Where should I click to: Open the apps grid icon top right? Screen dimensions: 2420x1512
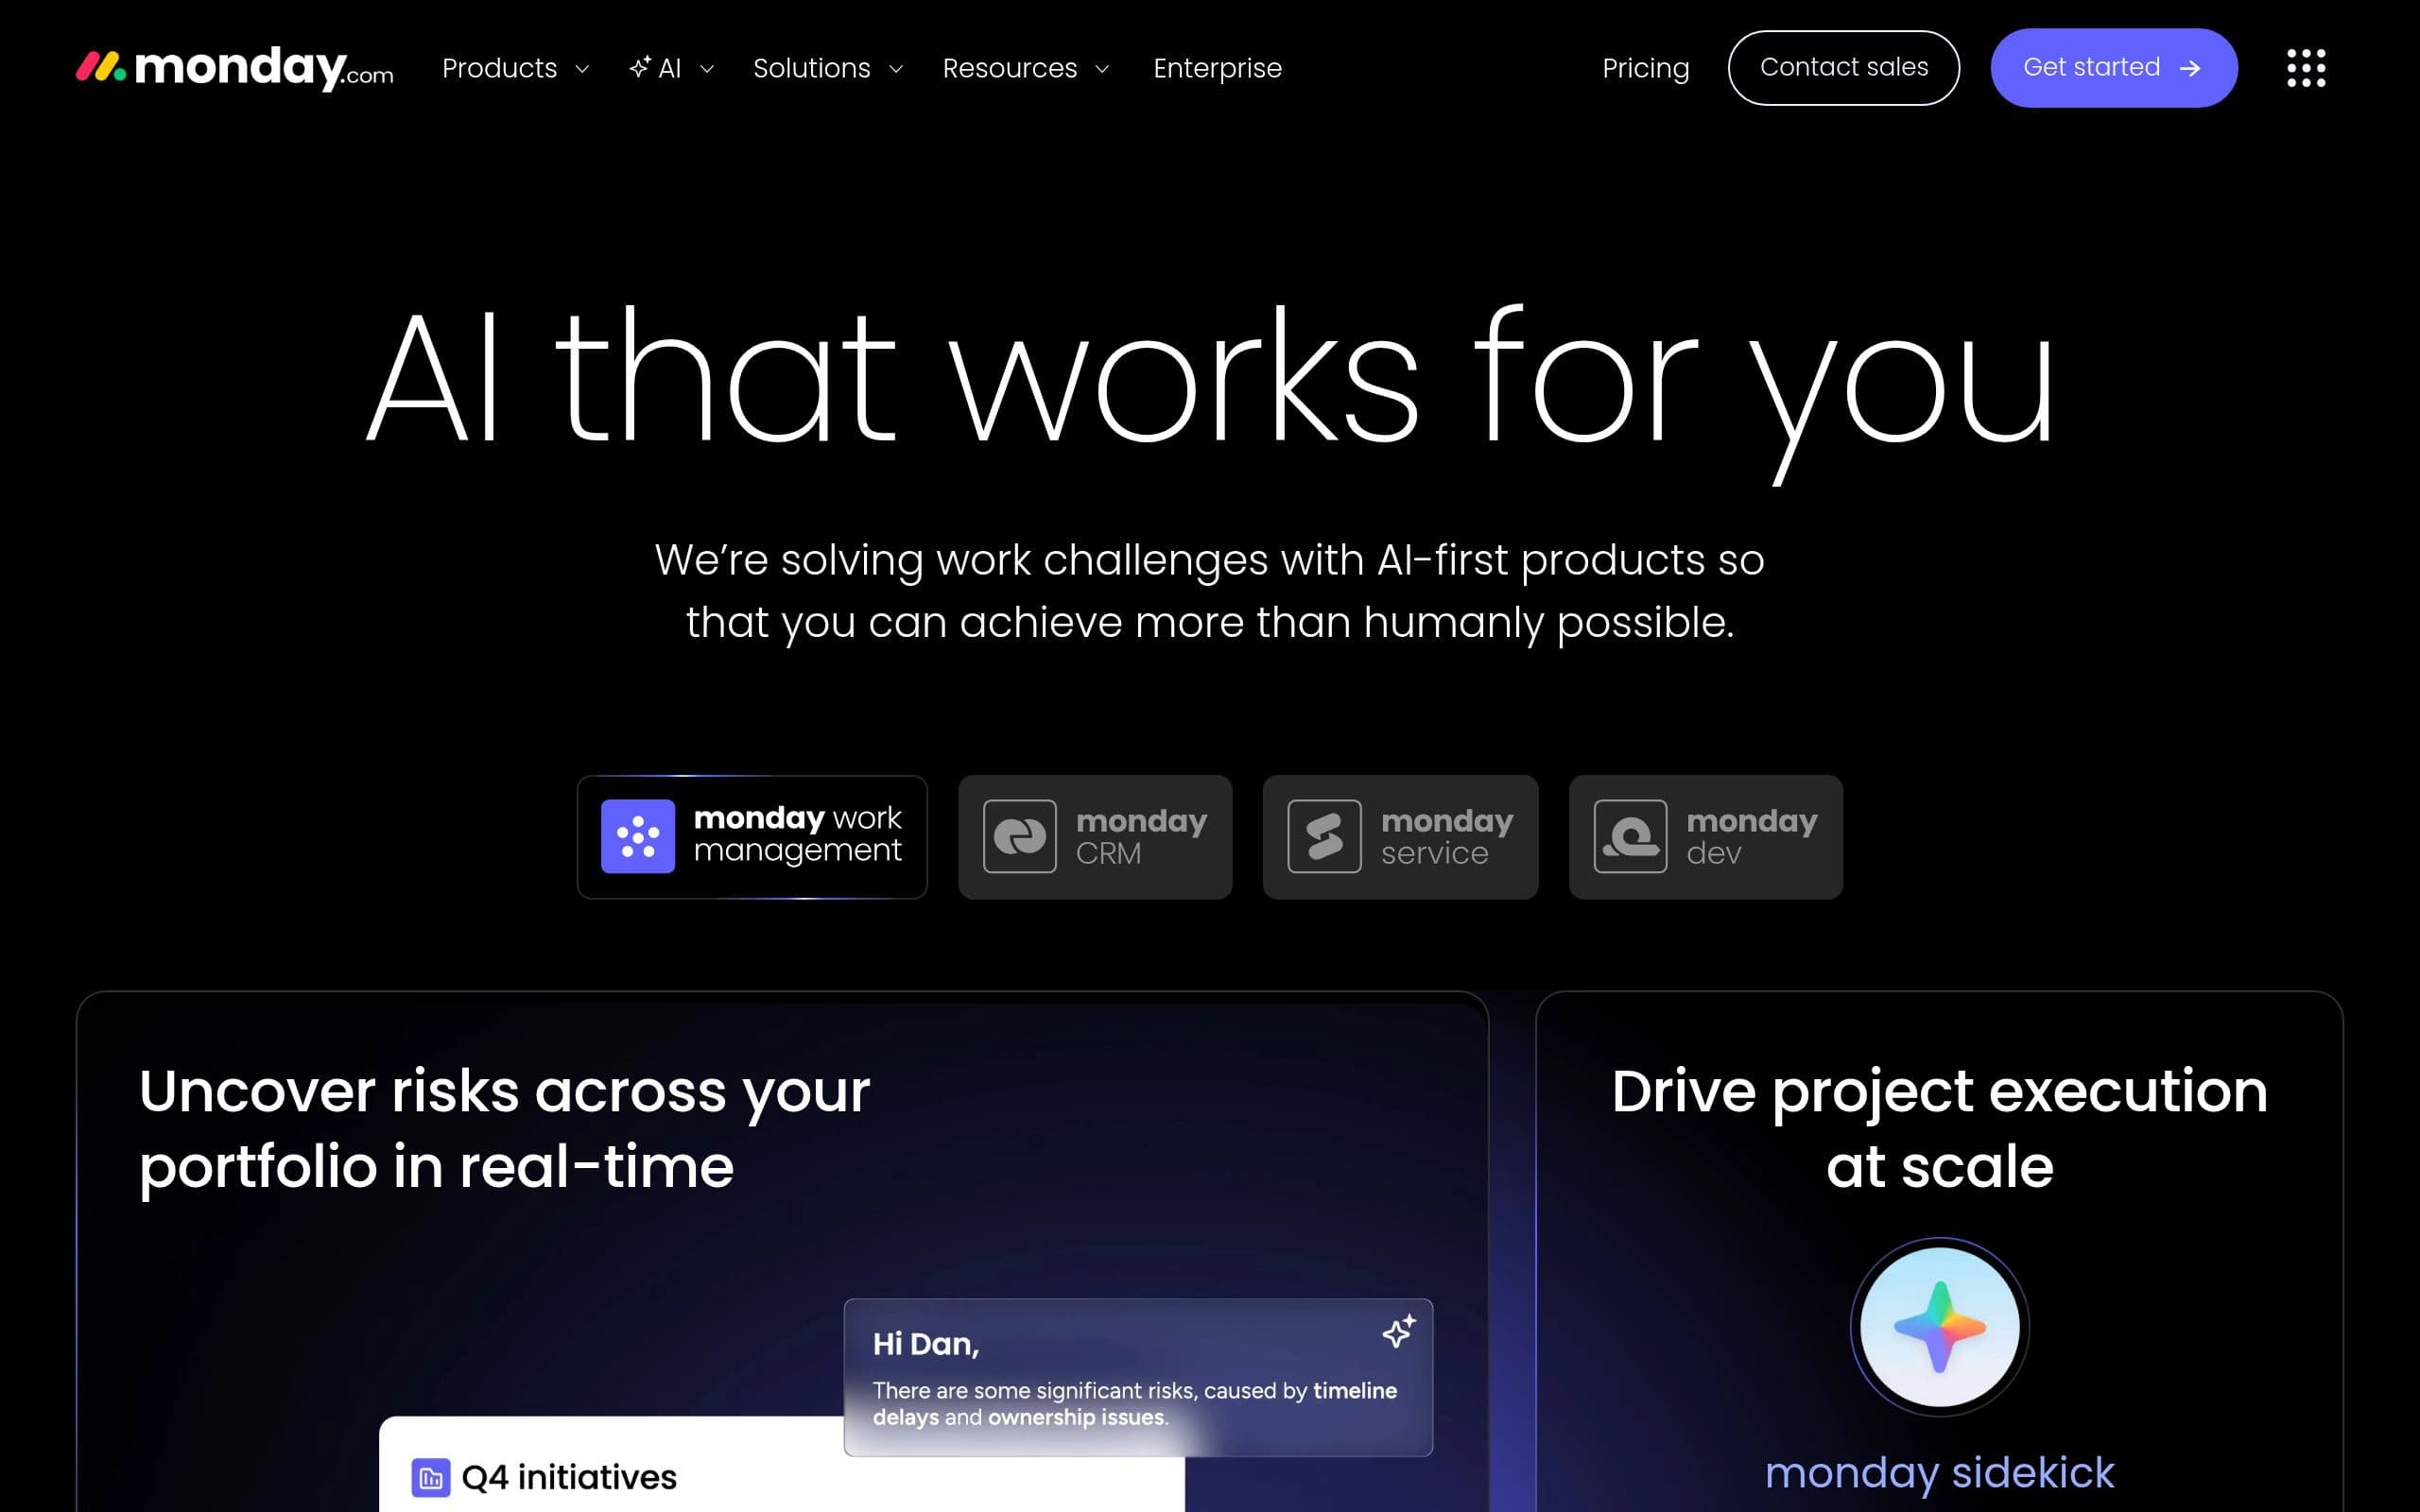(2305, 67)
